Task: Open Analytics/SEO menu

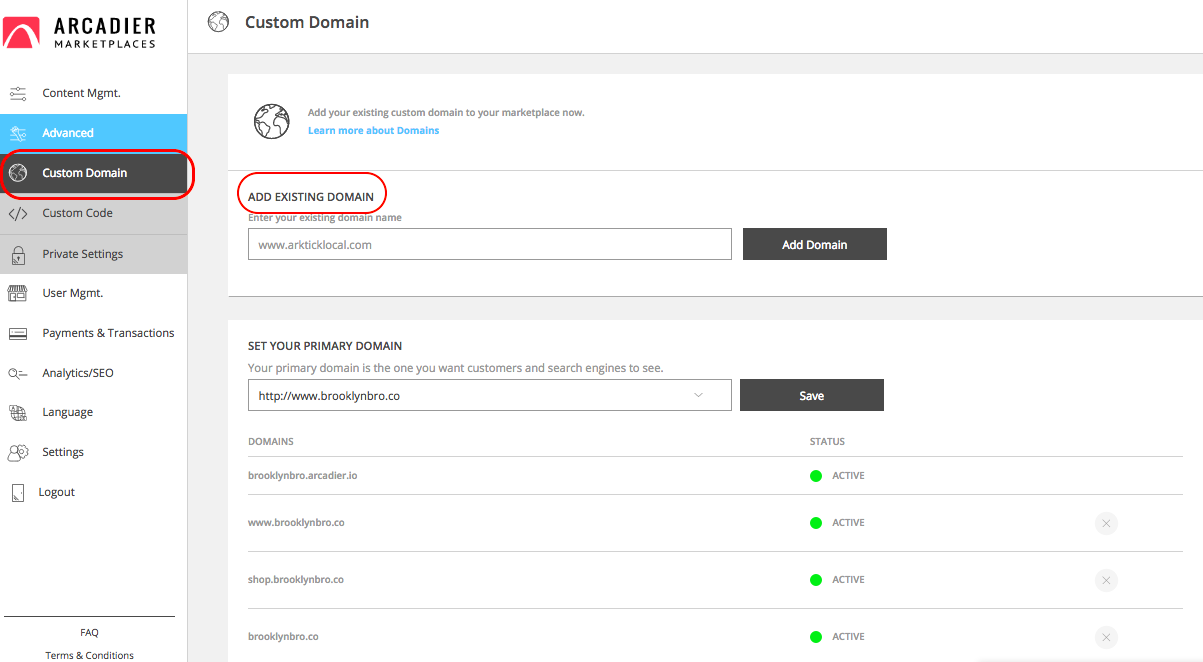Action: click(x=77, y=373)
